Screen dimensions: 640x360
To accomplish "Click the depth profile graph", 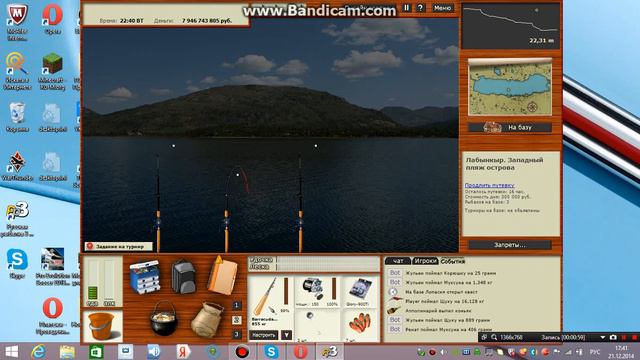I will 510,26.
